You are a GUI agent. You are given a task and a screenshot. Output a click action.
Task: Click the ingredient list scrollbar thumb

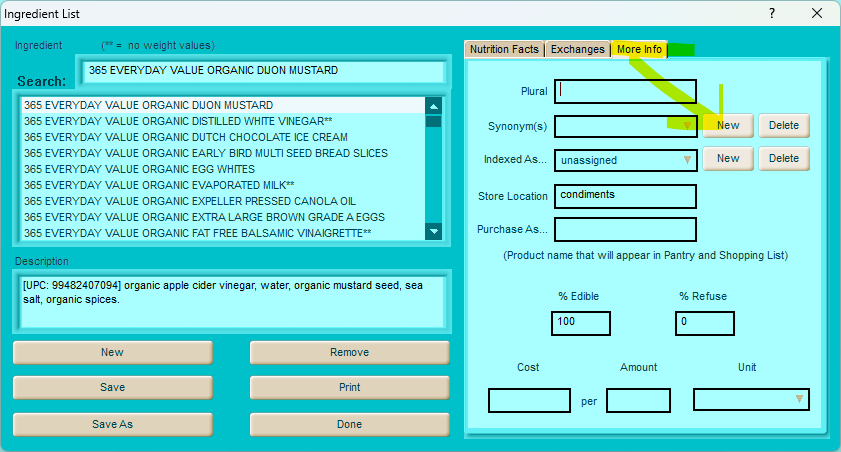433,121
